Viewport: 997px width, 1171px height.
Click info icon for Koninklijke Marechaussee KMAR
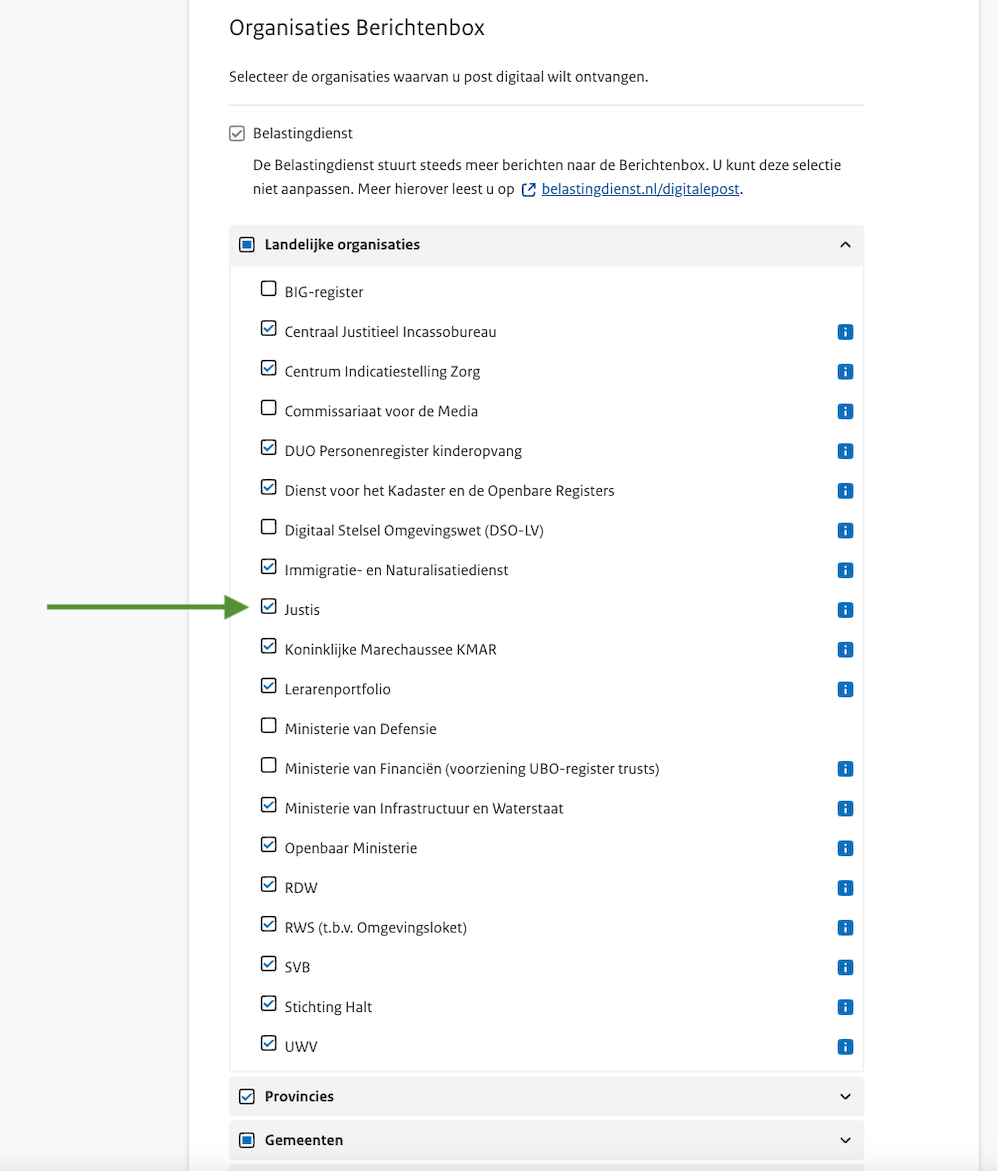(845, 650)
